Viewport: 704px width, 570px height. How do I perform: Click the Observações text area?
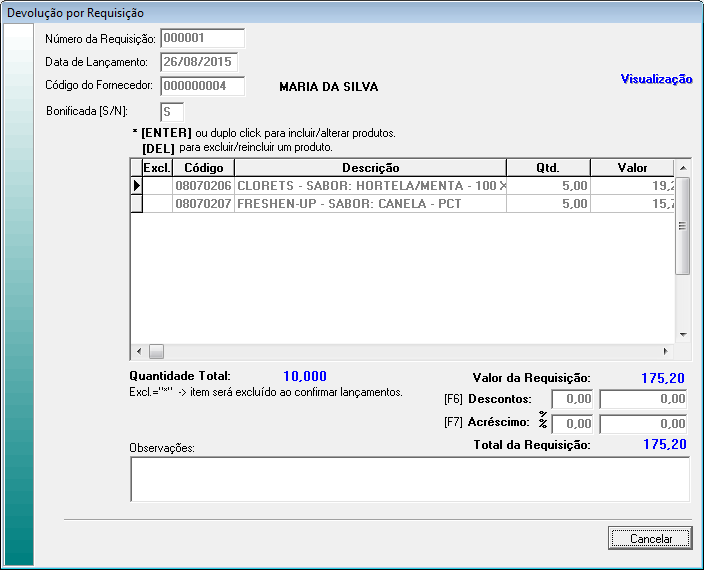click(x=410, y=479)
